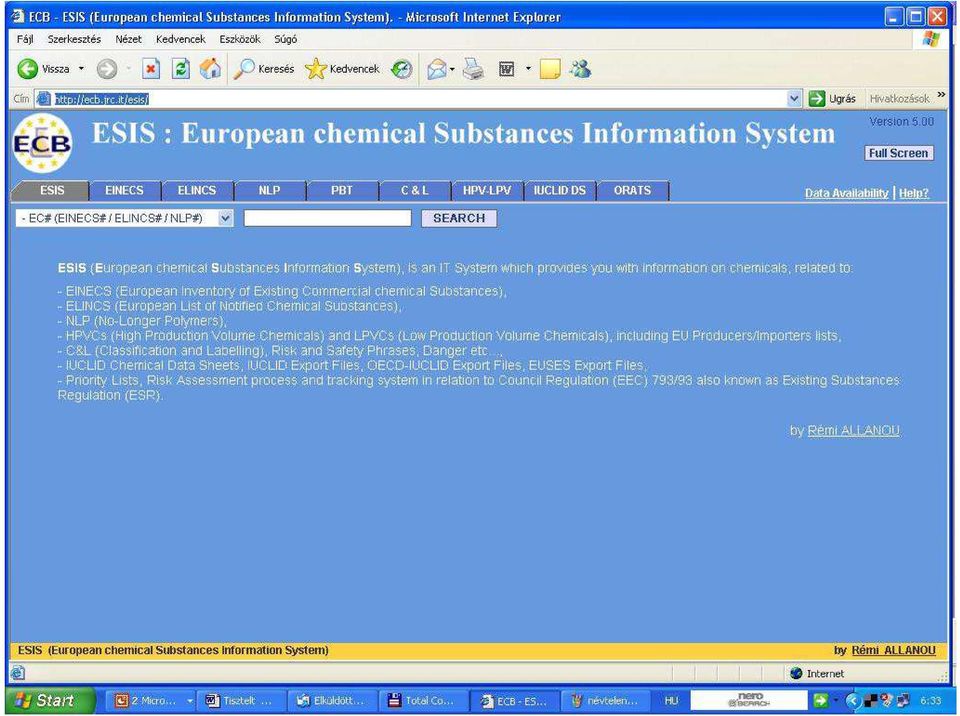Open the Eszközök menu
The height and width of the screenshot is (716, 960).
[x=240, y=39]
